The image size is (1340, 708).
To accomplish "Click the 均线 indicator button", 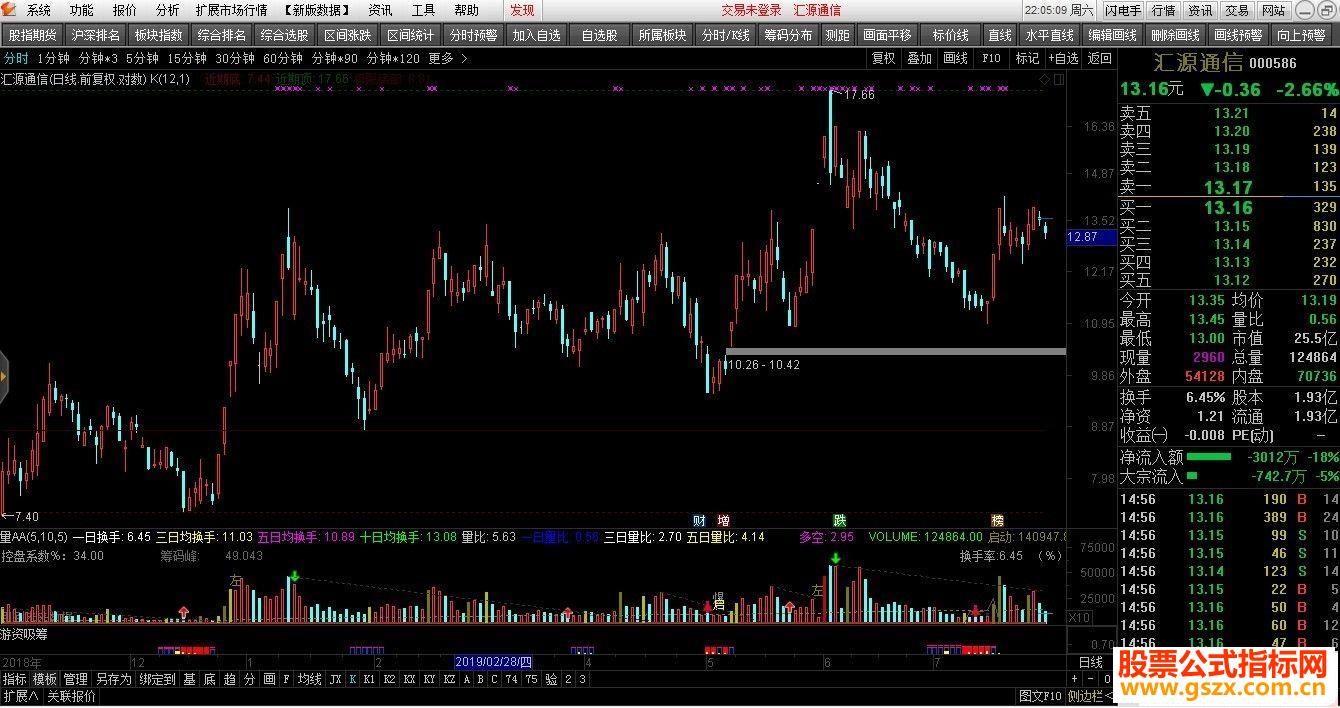I will coord(310,679).
